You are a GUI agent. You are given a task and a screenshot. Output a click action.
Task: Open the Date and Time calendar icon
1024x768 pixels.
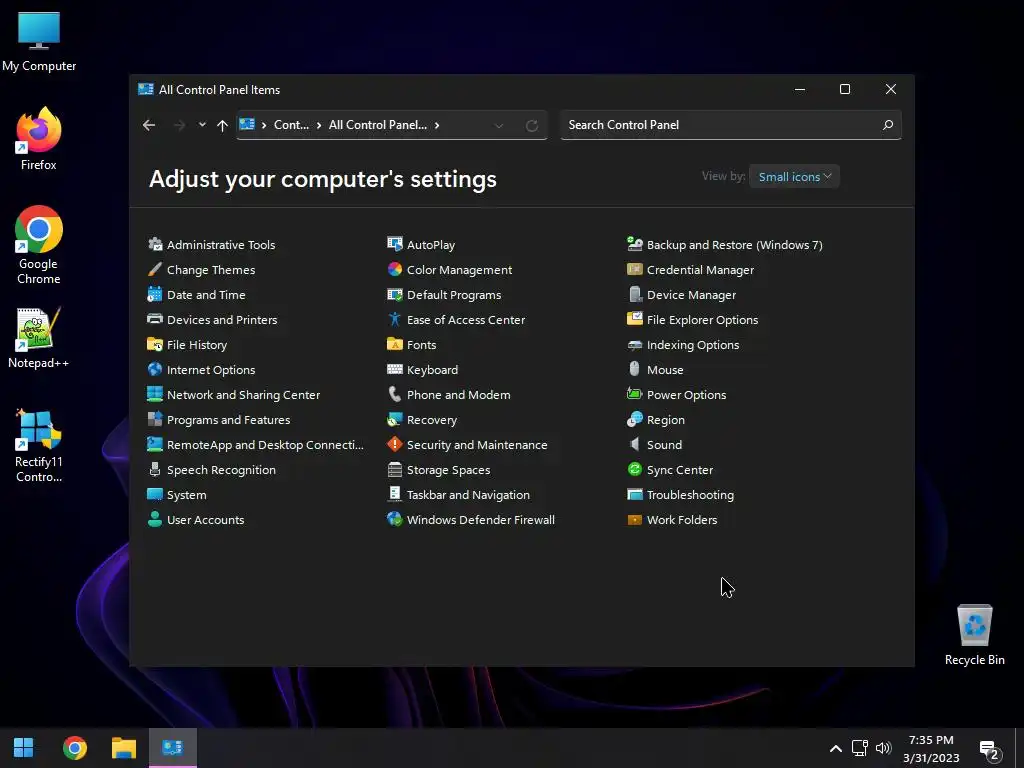pyautogui.click(x=155, y=295)
